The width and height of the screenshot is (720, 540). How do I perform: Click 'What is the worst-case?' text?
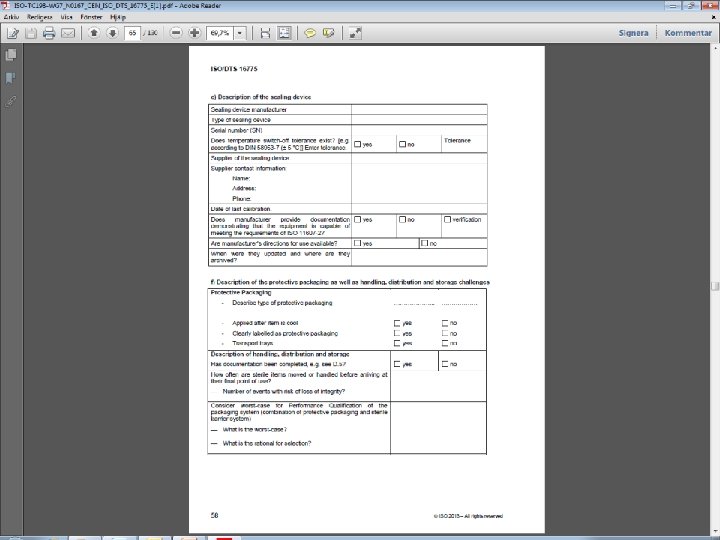pyautogui.click(x=255, y=430)
